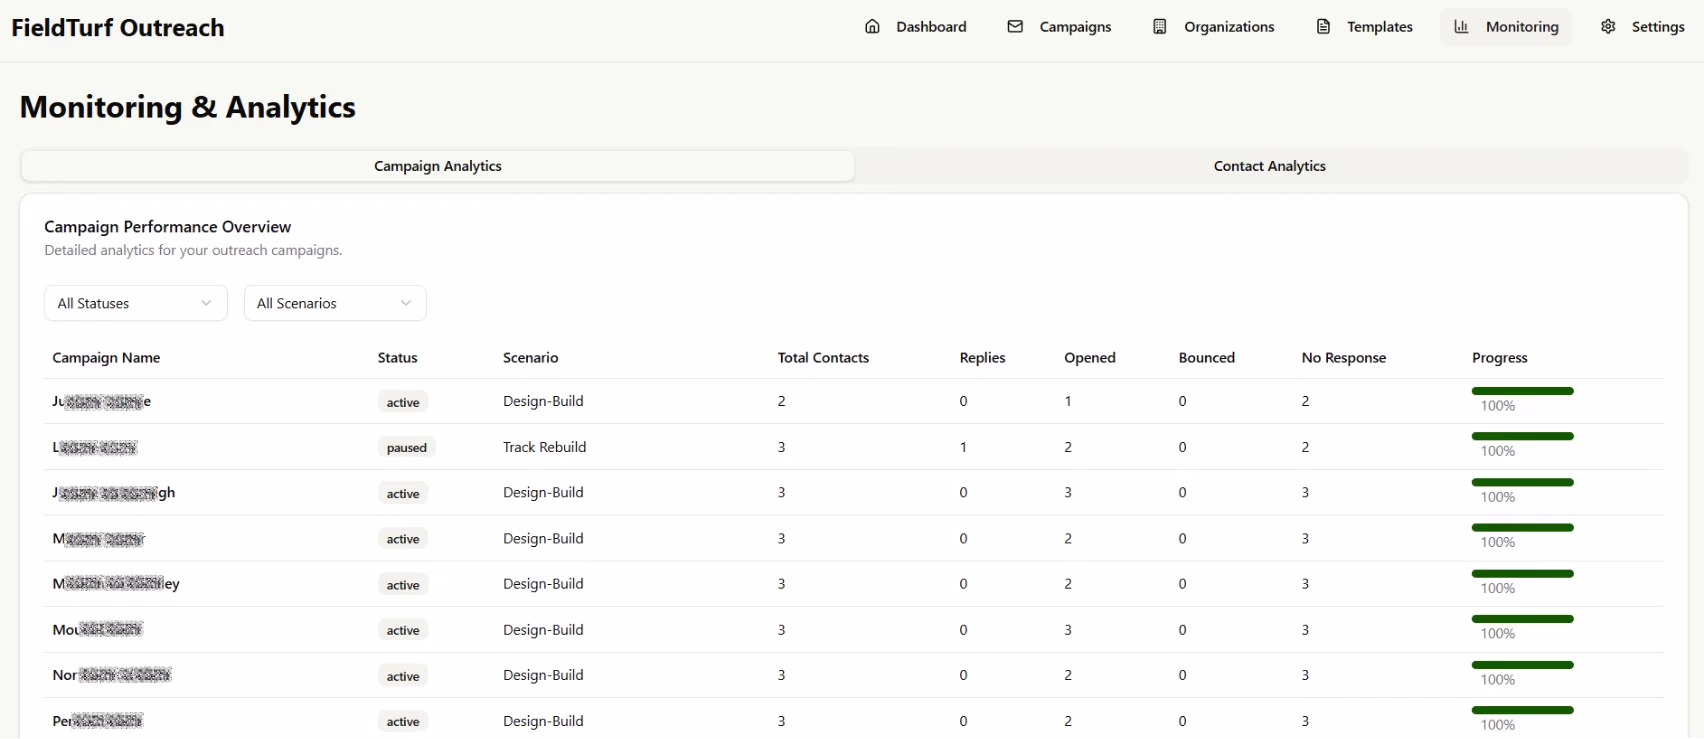Click the Campaign Name column header
Screen dimensions: 1704x739
pyautogui.click(x=106, y=358)
